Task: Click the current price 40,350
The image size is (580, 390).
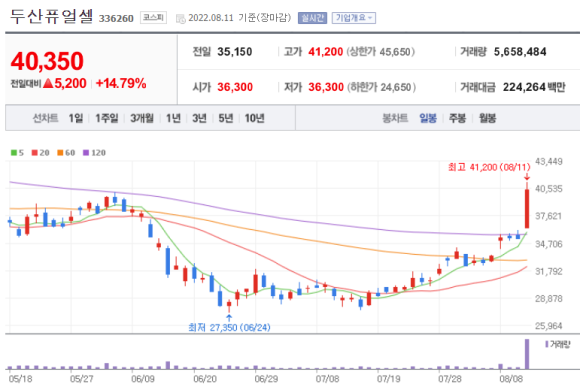Action: pyautogui.click(x=47, y=61)
